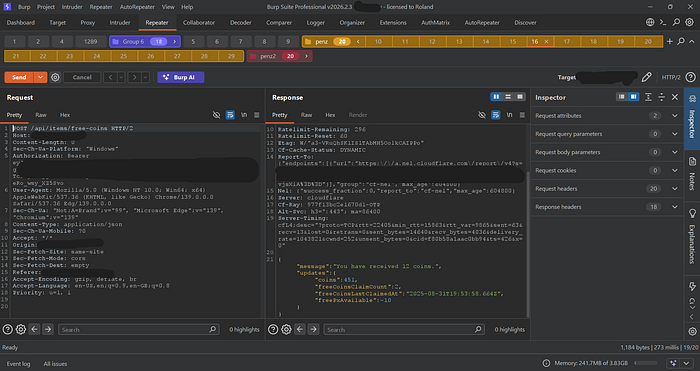Close Repeater tab 16

point(546,42)
